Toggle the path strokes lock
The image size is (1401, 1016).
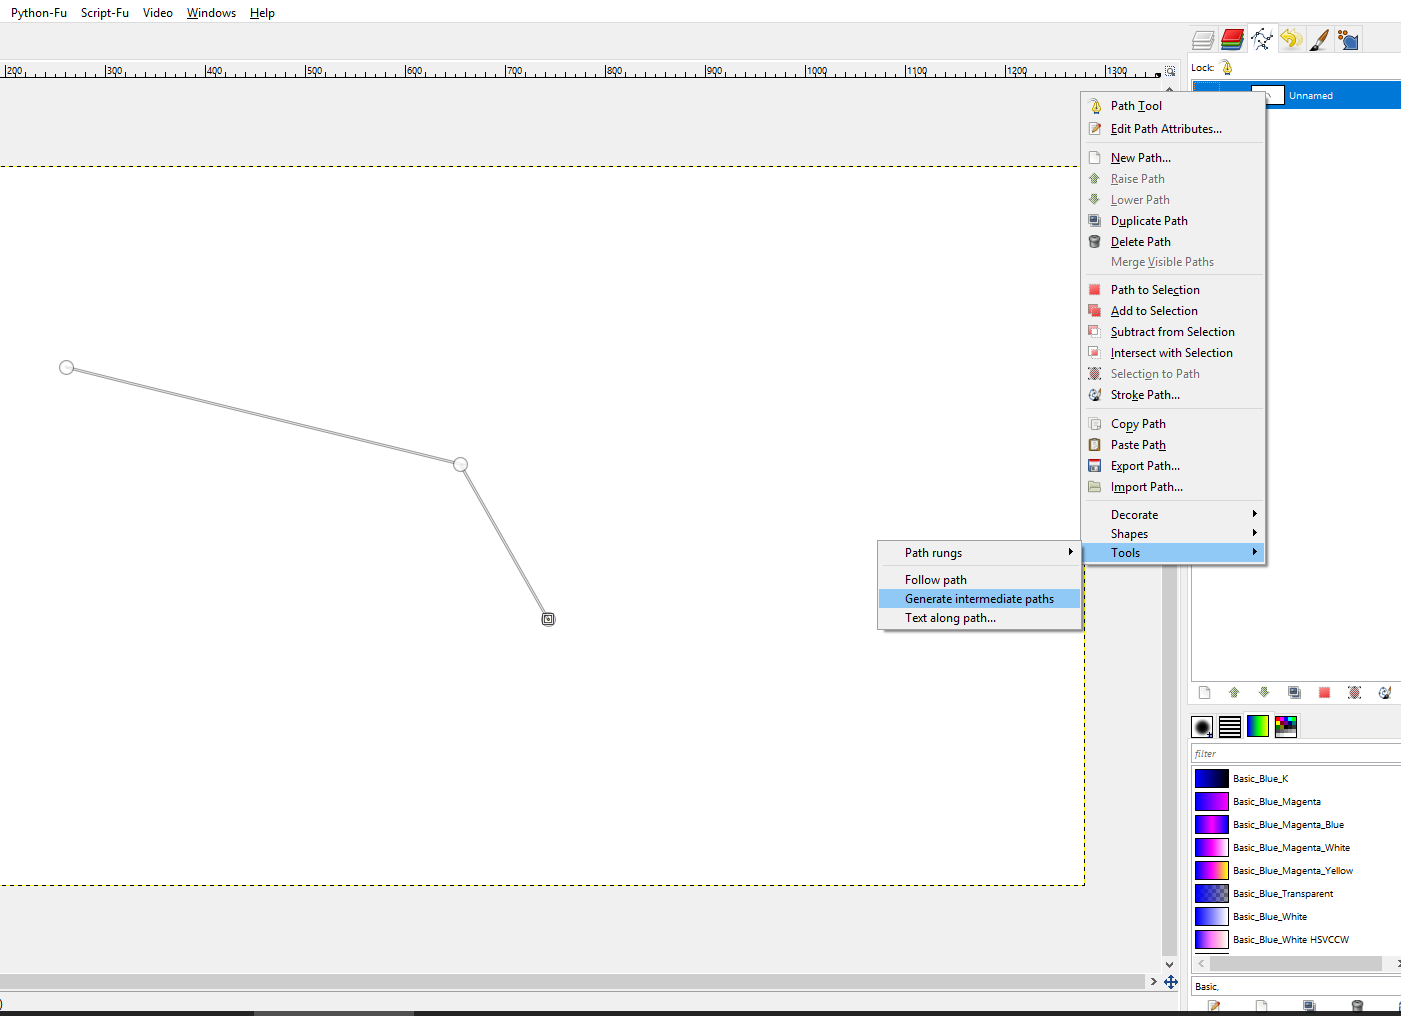[1227, 68]
